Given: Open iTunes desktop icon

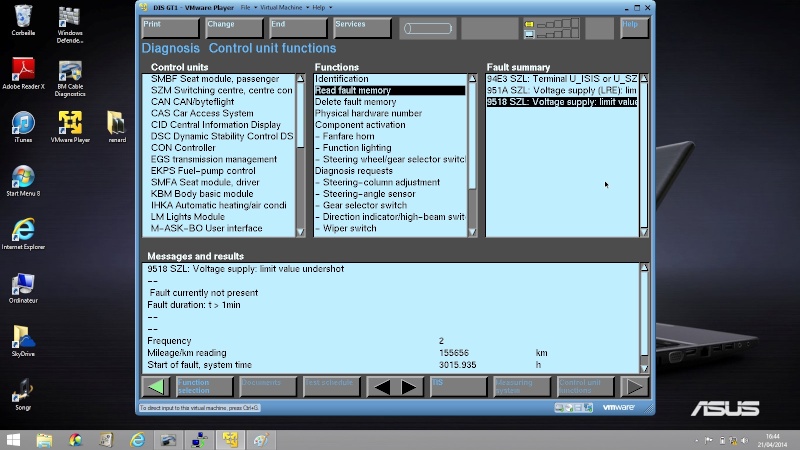Looking at the screenshot, I should (x=23, y=127).
